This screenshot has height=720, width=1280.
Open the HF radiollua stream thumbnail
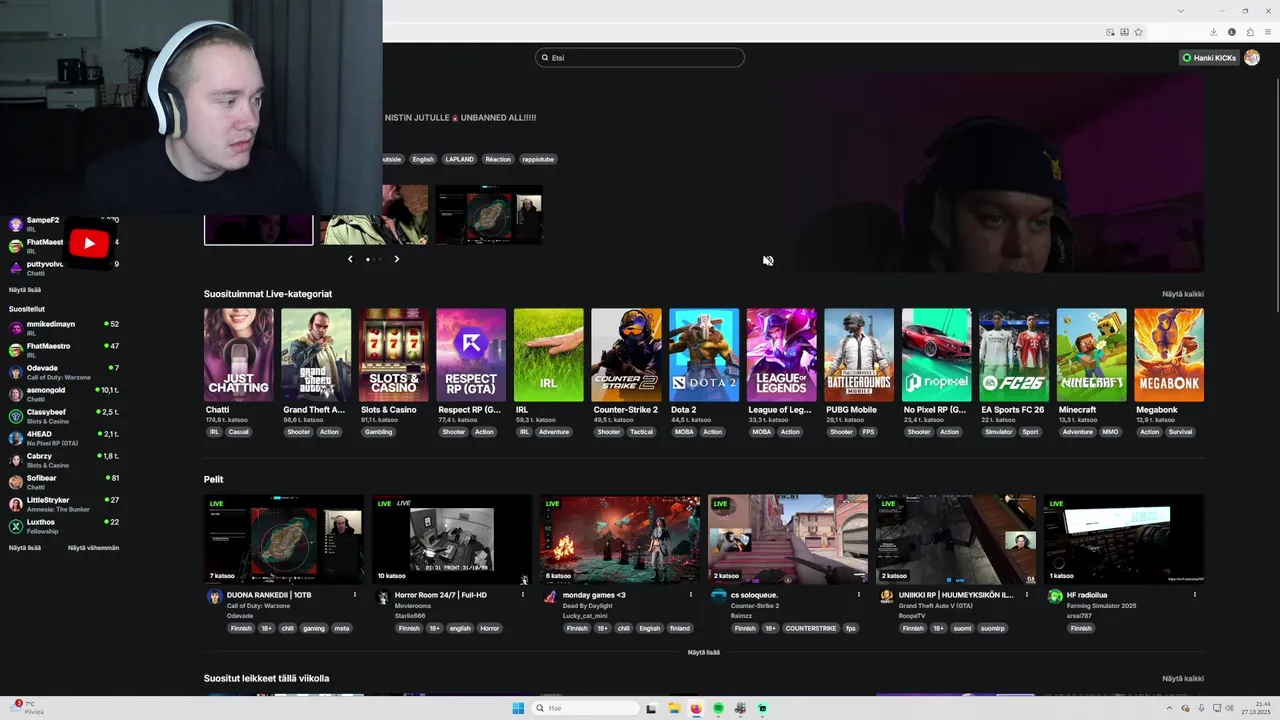coord(1124,539)
